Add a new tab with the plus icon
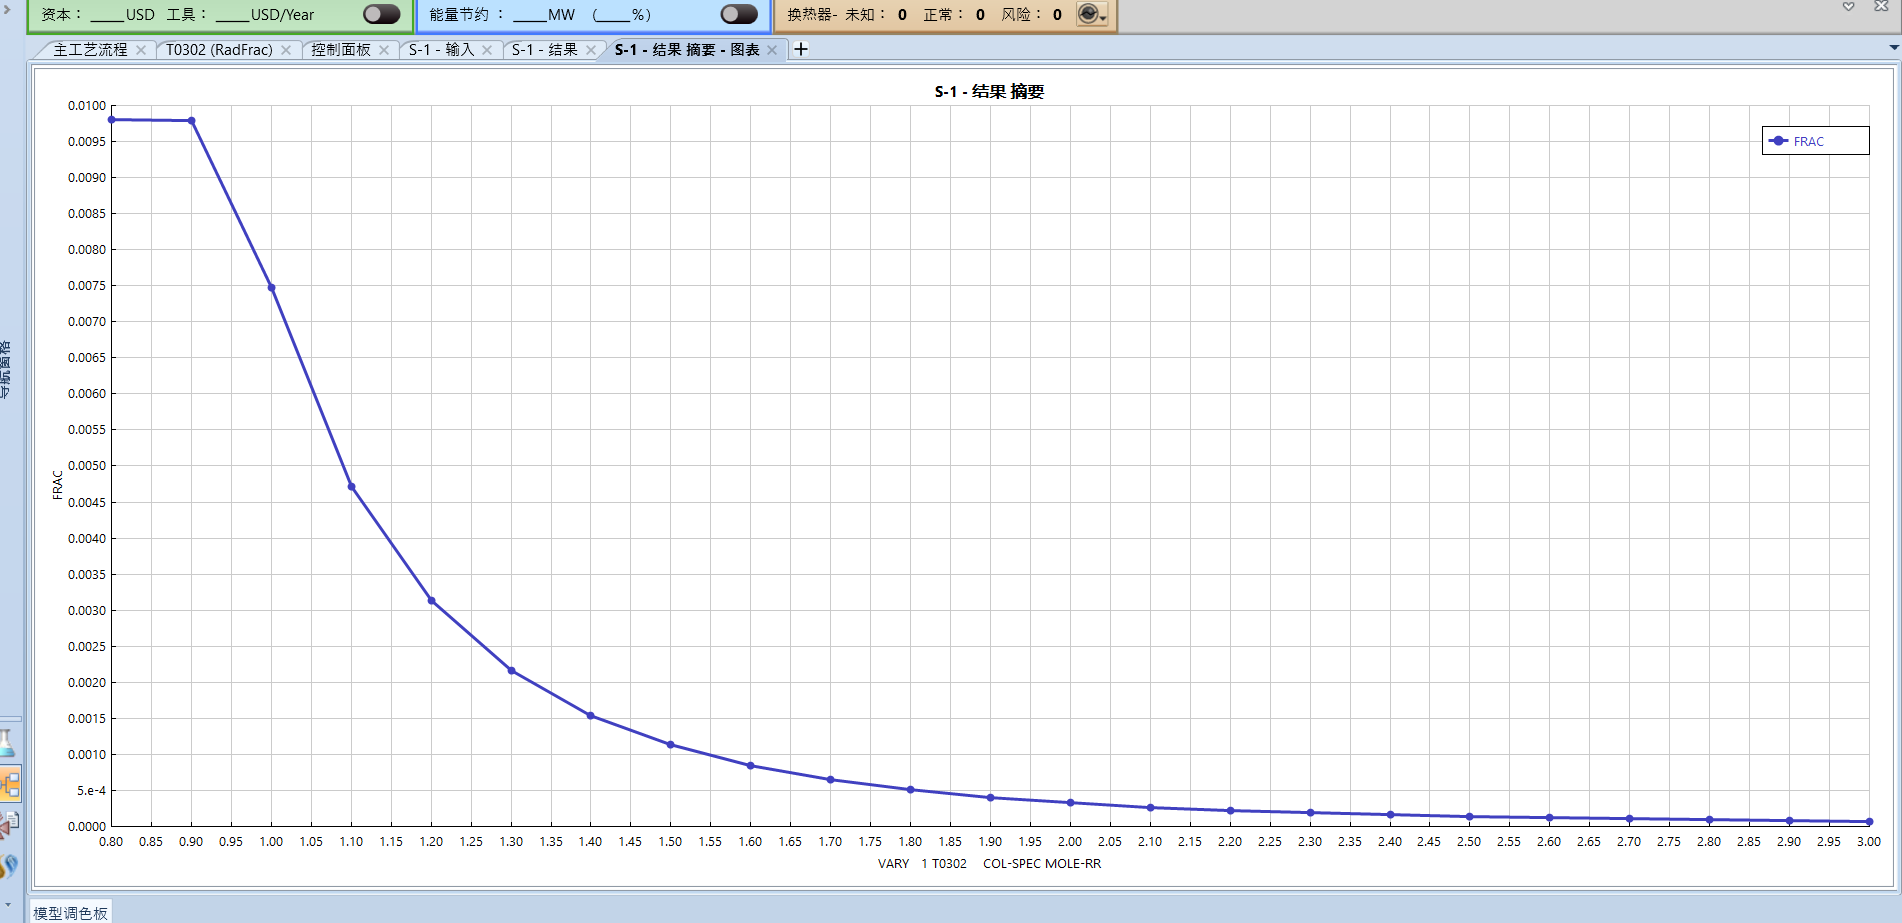 [x=801, y=49]
